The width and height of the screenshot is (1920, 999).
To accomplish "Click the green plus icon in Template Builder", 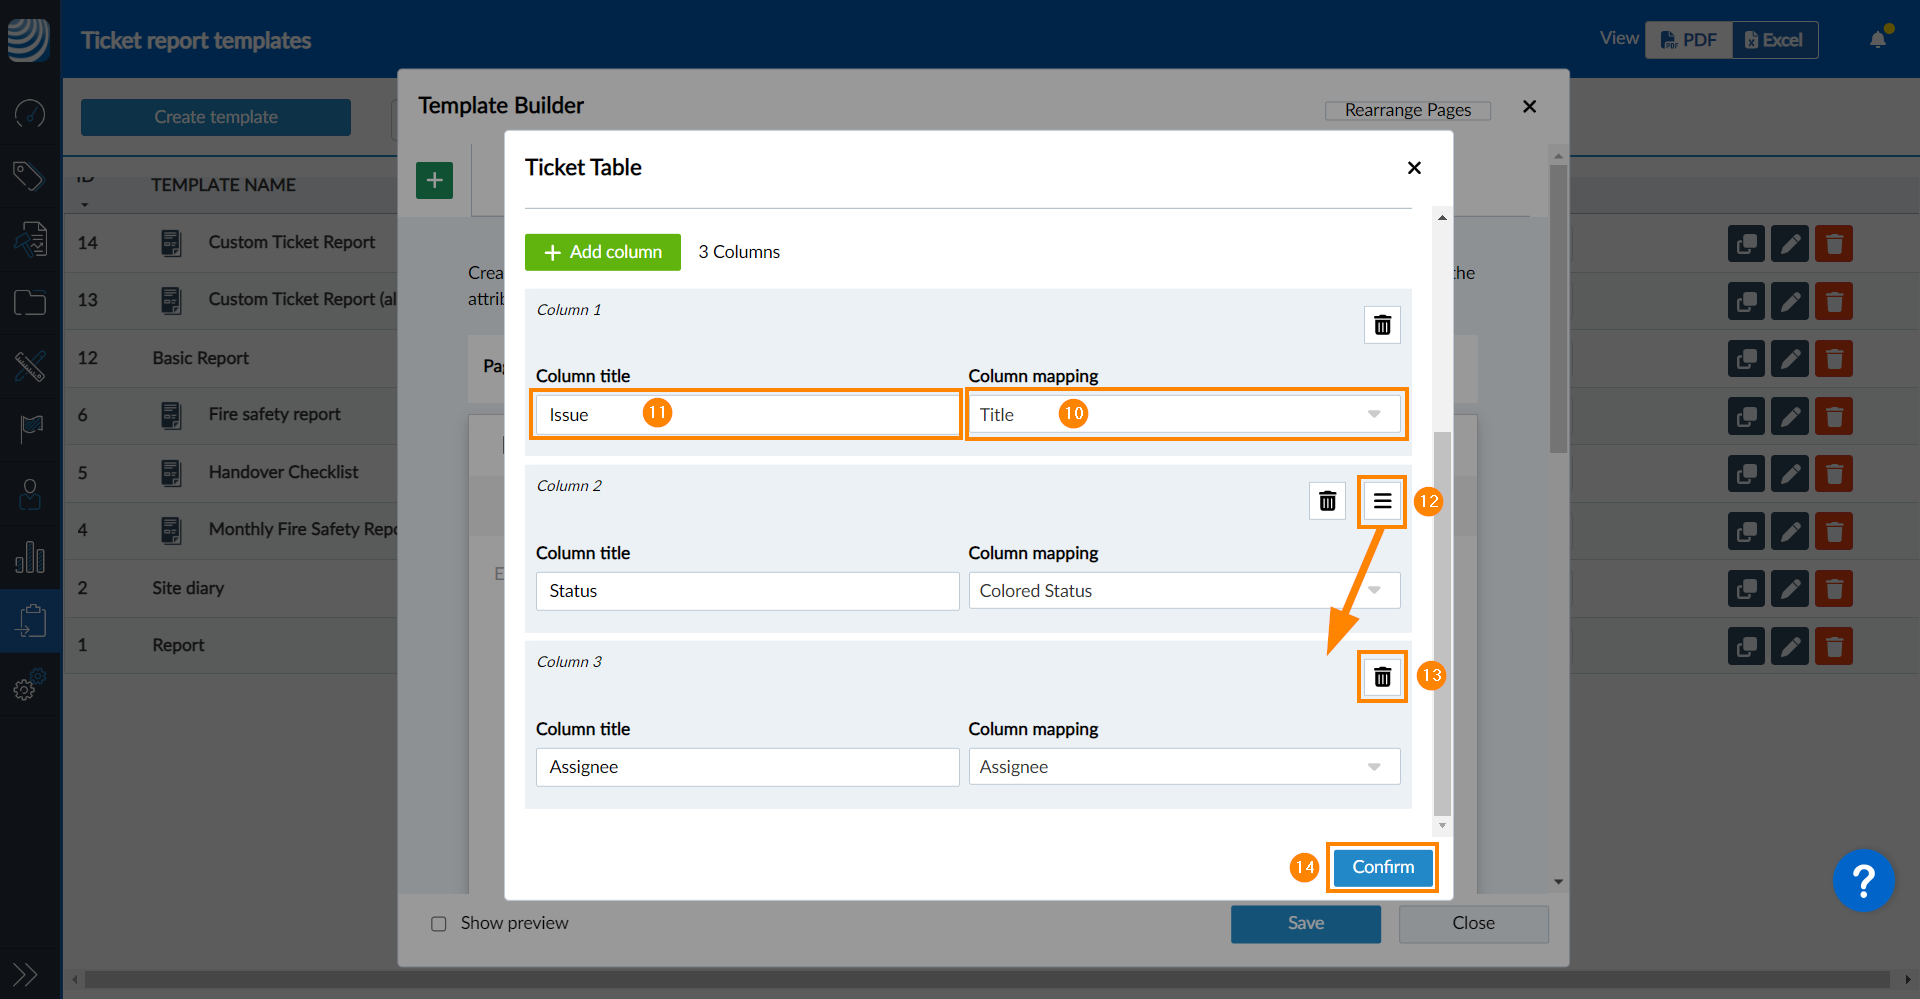I will tap(434, 181).
